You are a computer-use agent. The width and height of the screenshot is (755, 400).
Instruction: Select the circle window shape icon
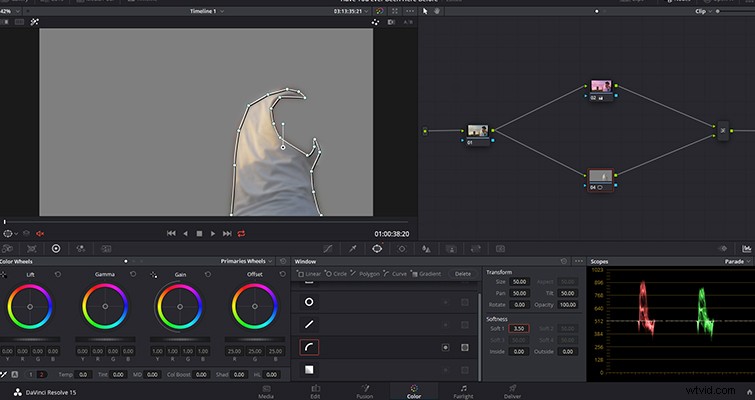click(309, 302)
